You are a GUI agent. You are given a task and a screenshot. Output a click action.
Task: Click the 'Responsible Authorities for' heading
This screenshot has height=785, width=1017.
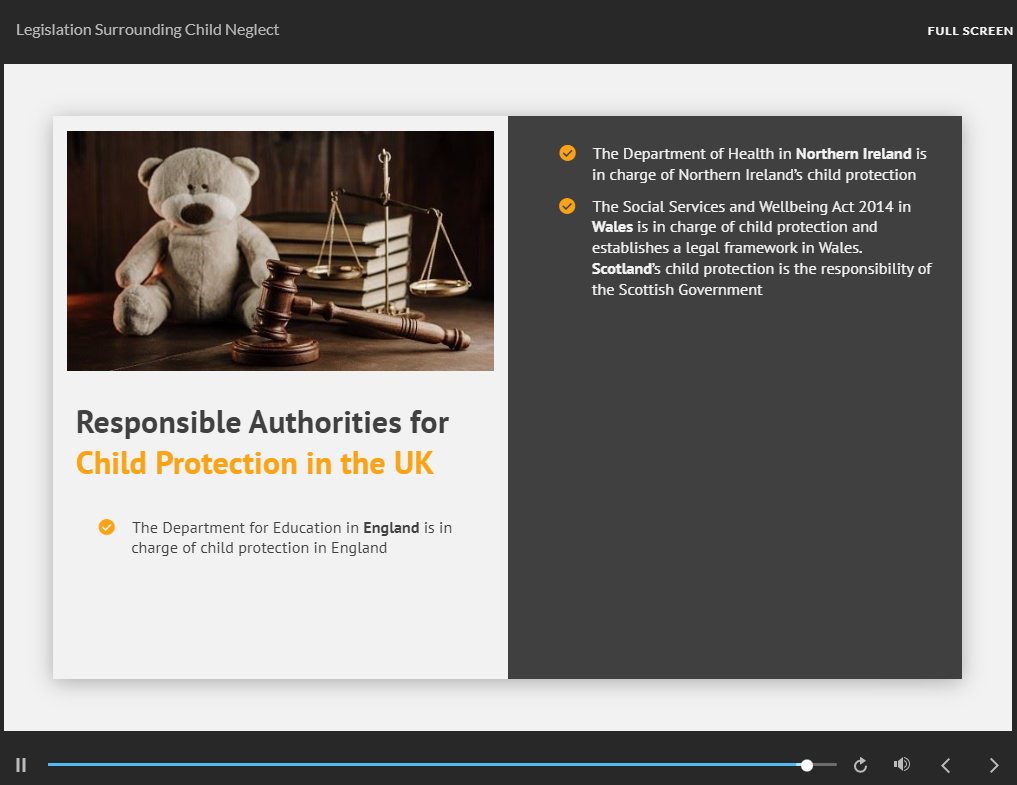[262, 422]
